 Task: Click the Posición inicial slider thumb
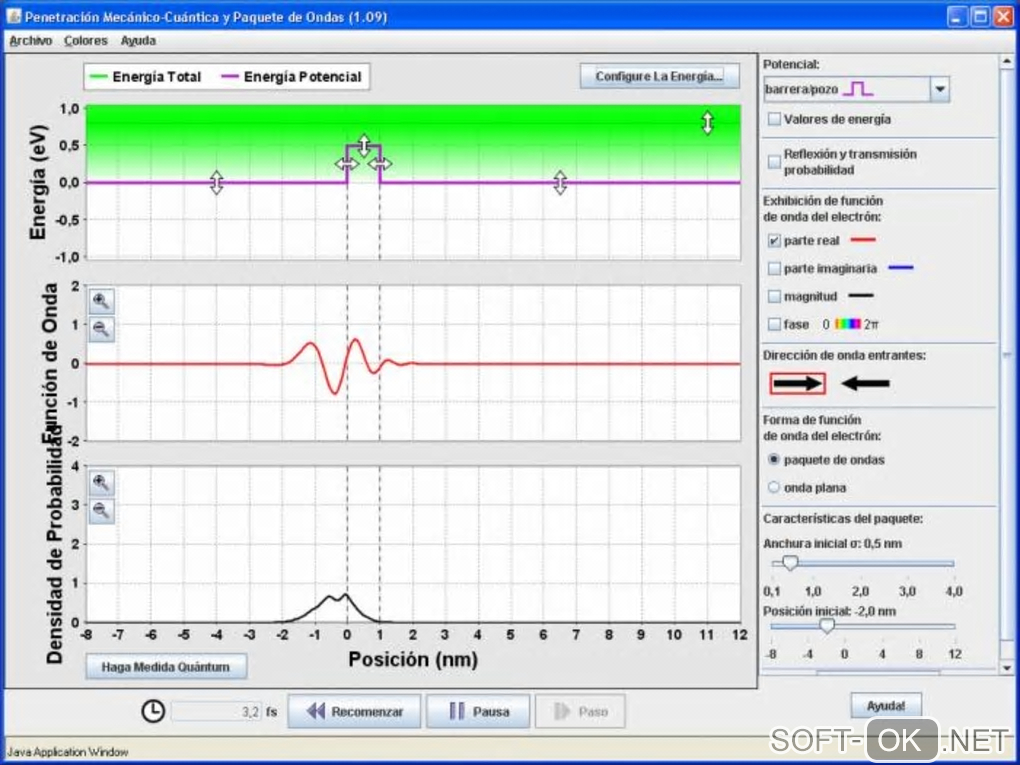click(826, 626)
